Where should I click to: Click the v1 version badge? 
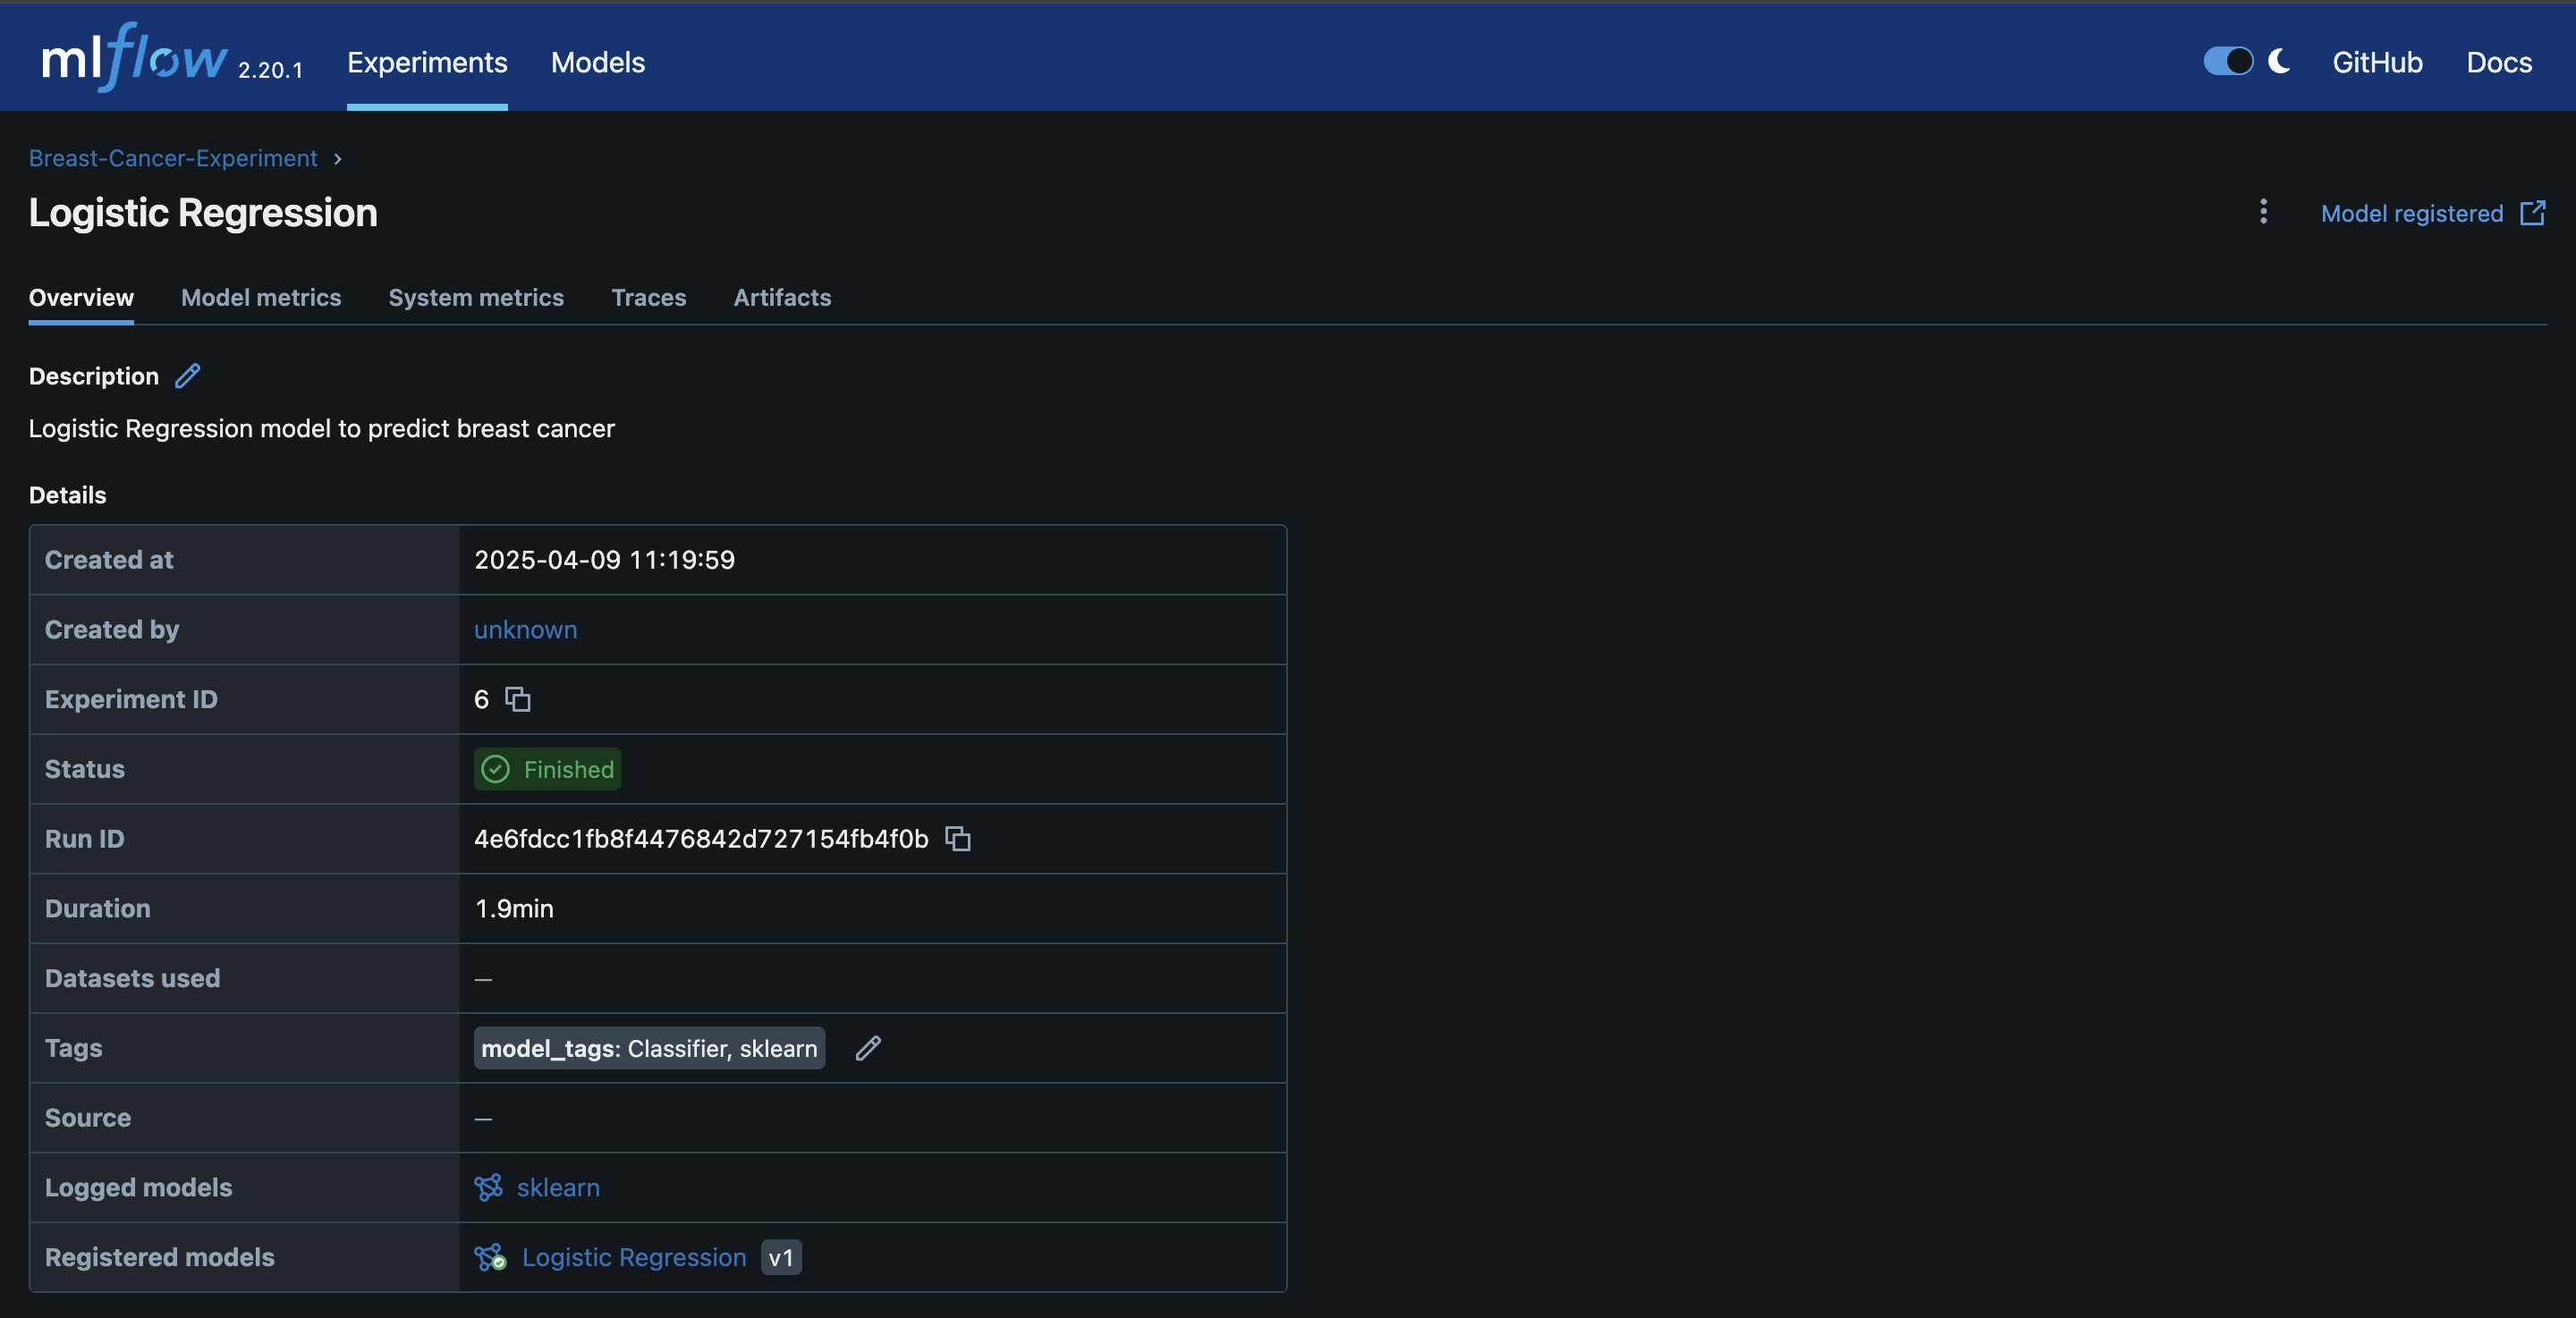(x=781, y=1257)
